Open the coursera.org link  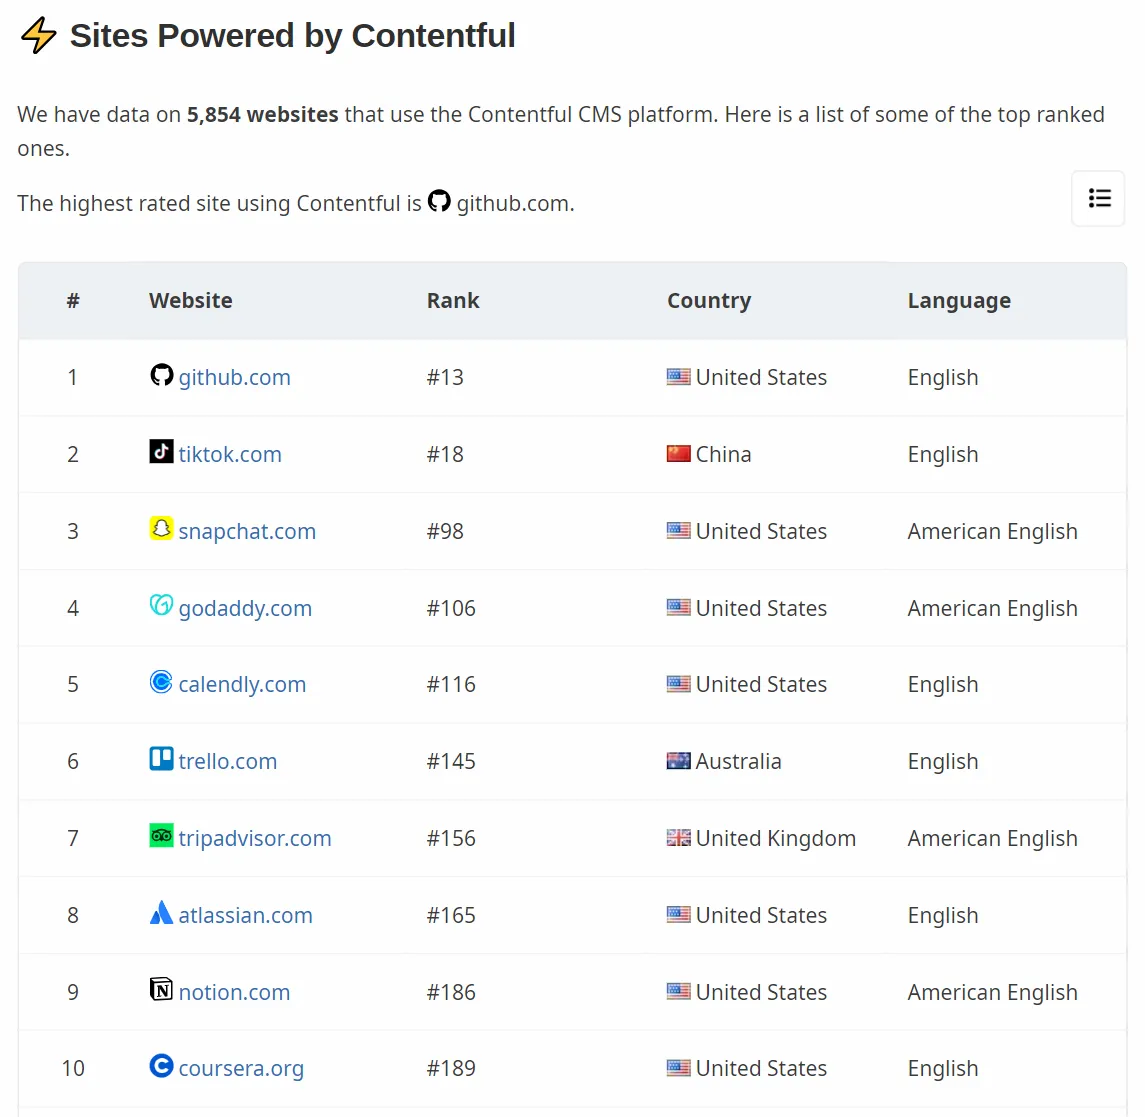click(x=241, y=1069)
